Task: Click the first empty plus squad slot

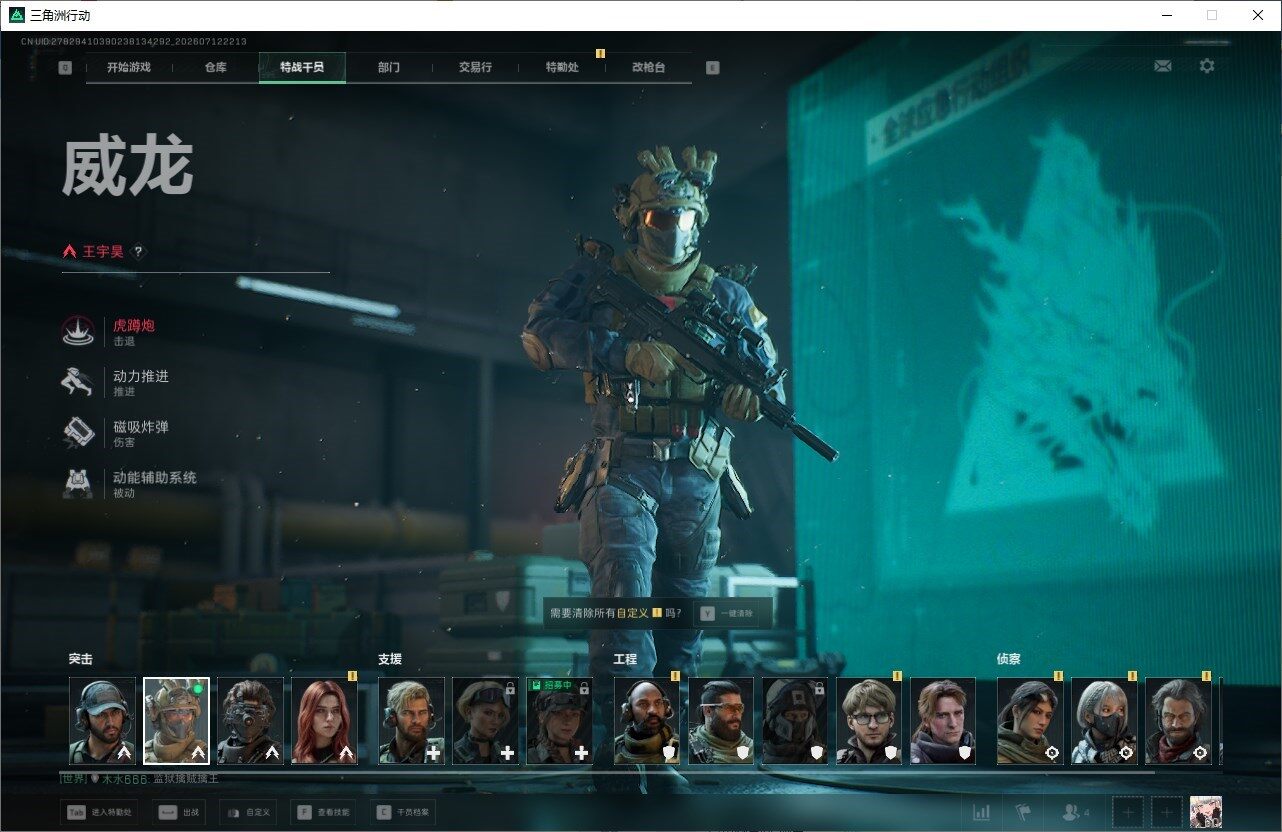Action: [x=1129, y=812]
